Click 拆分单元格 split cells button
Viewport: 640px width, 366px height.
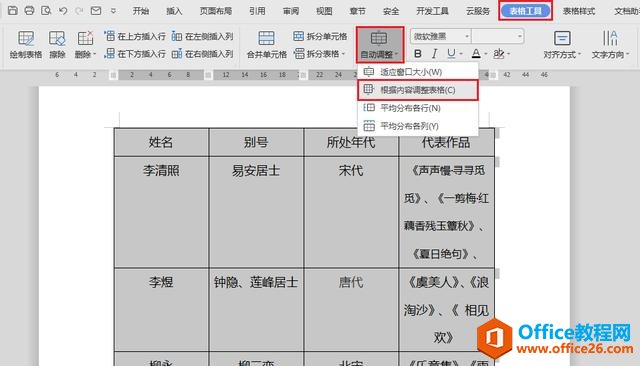pos(320,36)
